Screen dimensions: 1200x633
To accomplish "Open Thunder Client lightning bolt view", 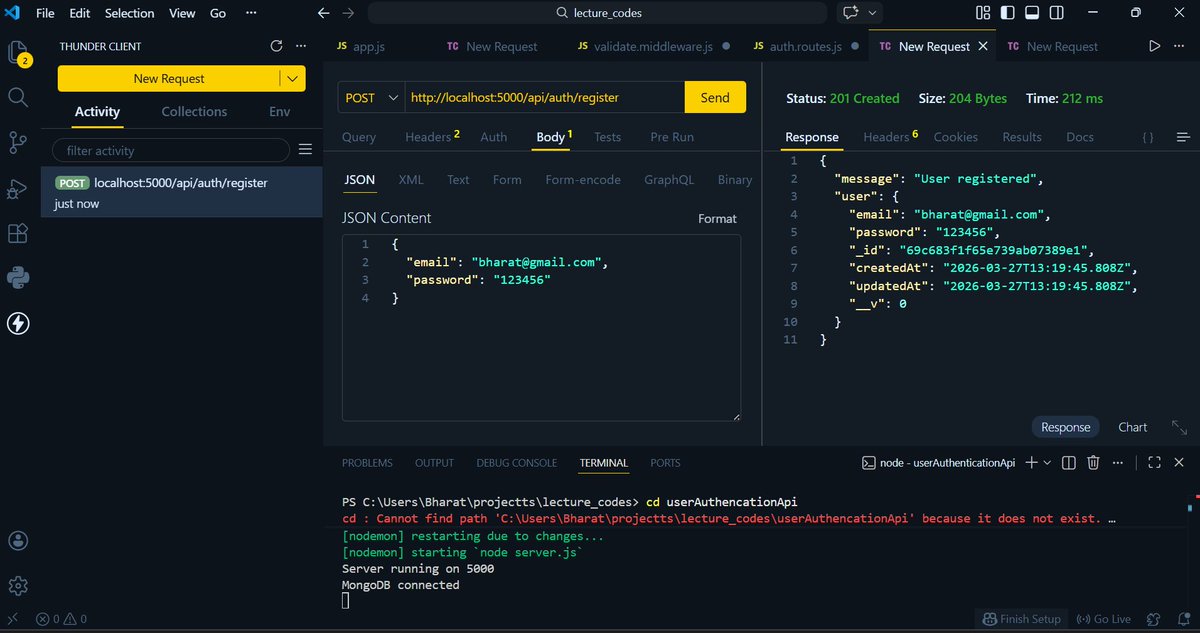I will pyautogui.click(x=17, y=323).
